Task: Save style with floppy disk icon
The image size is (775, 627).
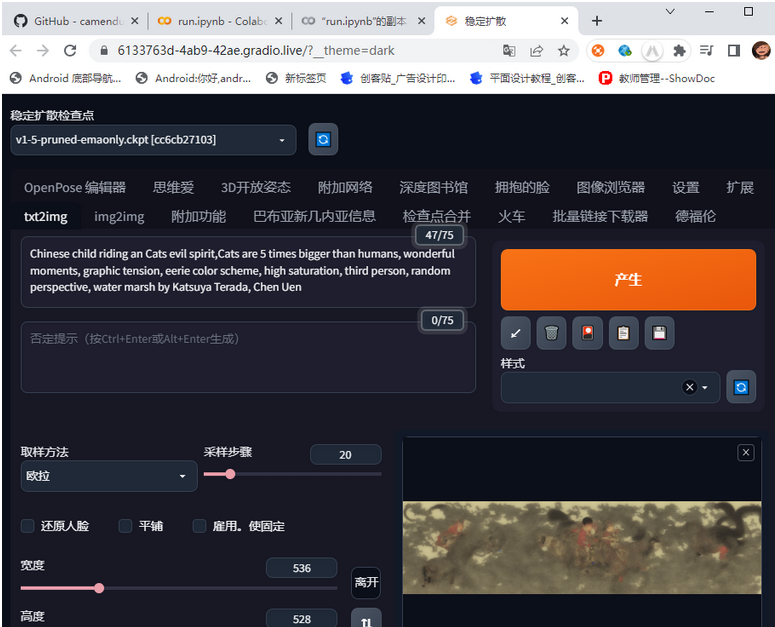Action: tap(659, 334)
